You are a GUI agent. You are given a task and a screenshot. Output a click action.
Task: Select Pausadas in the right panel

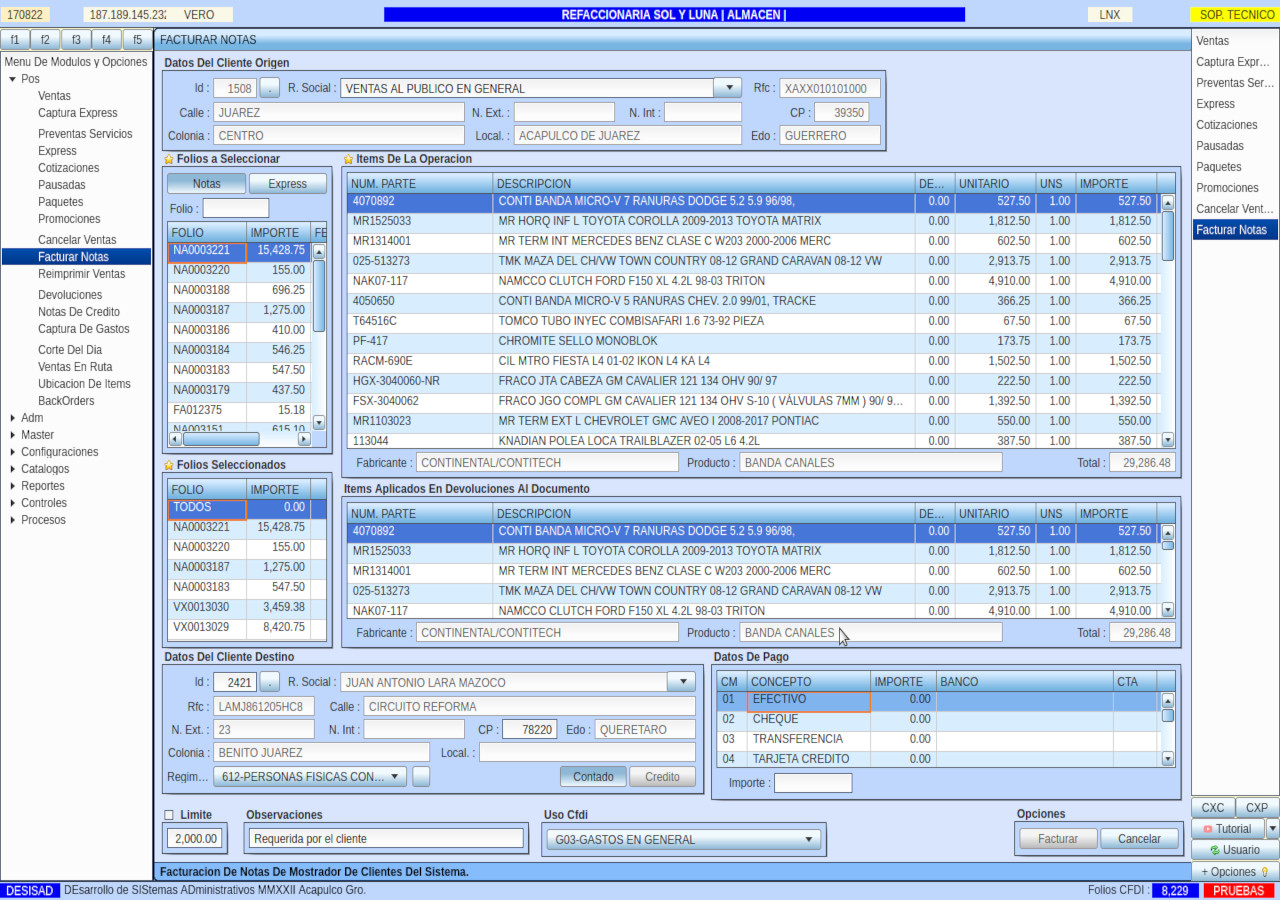click(1235, 146)
